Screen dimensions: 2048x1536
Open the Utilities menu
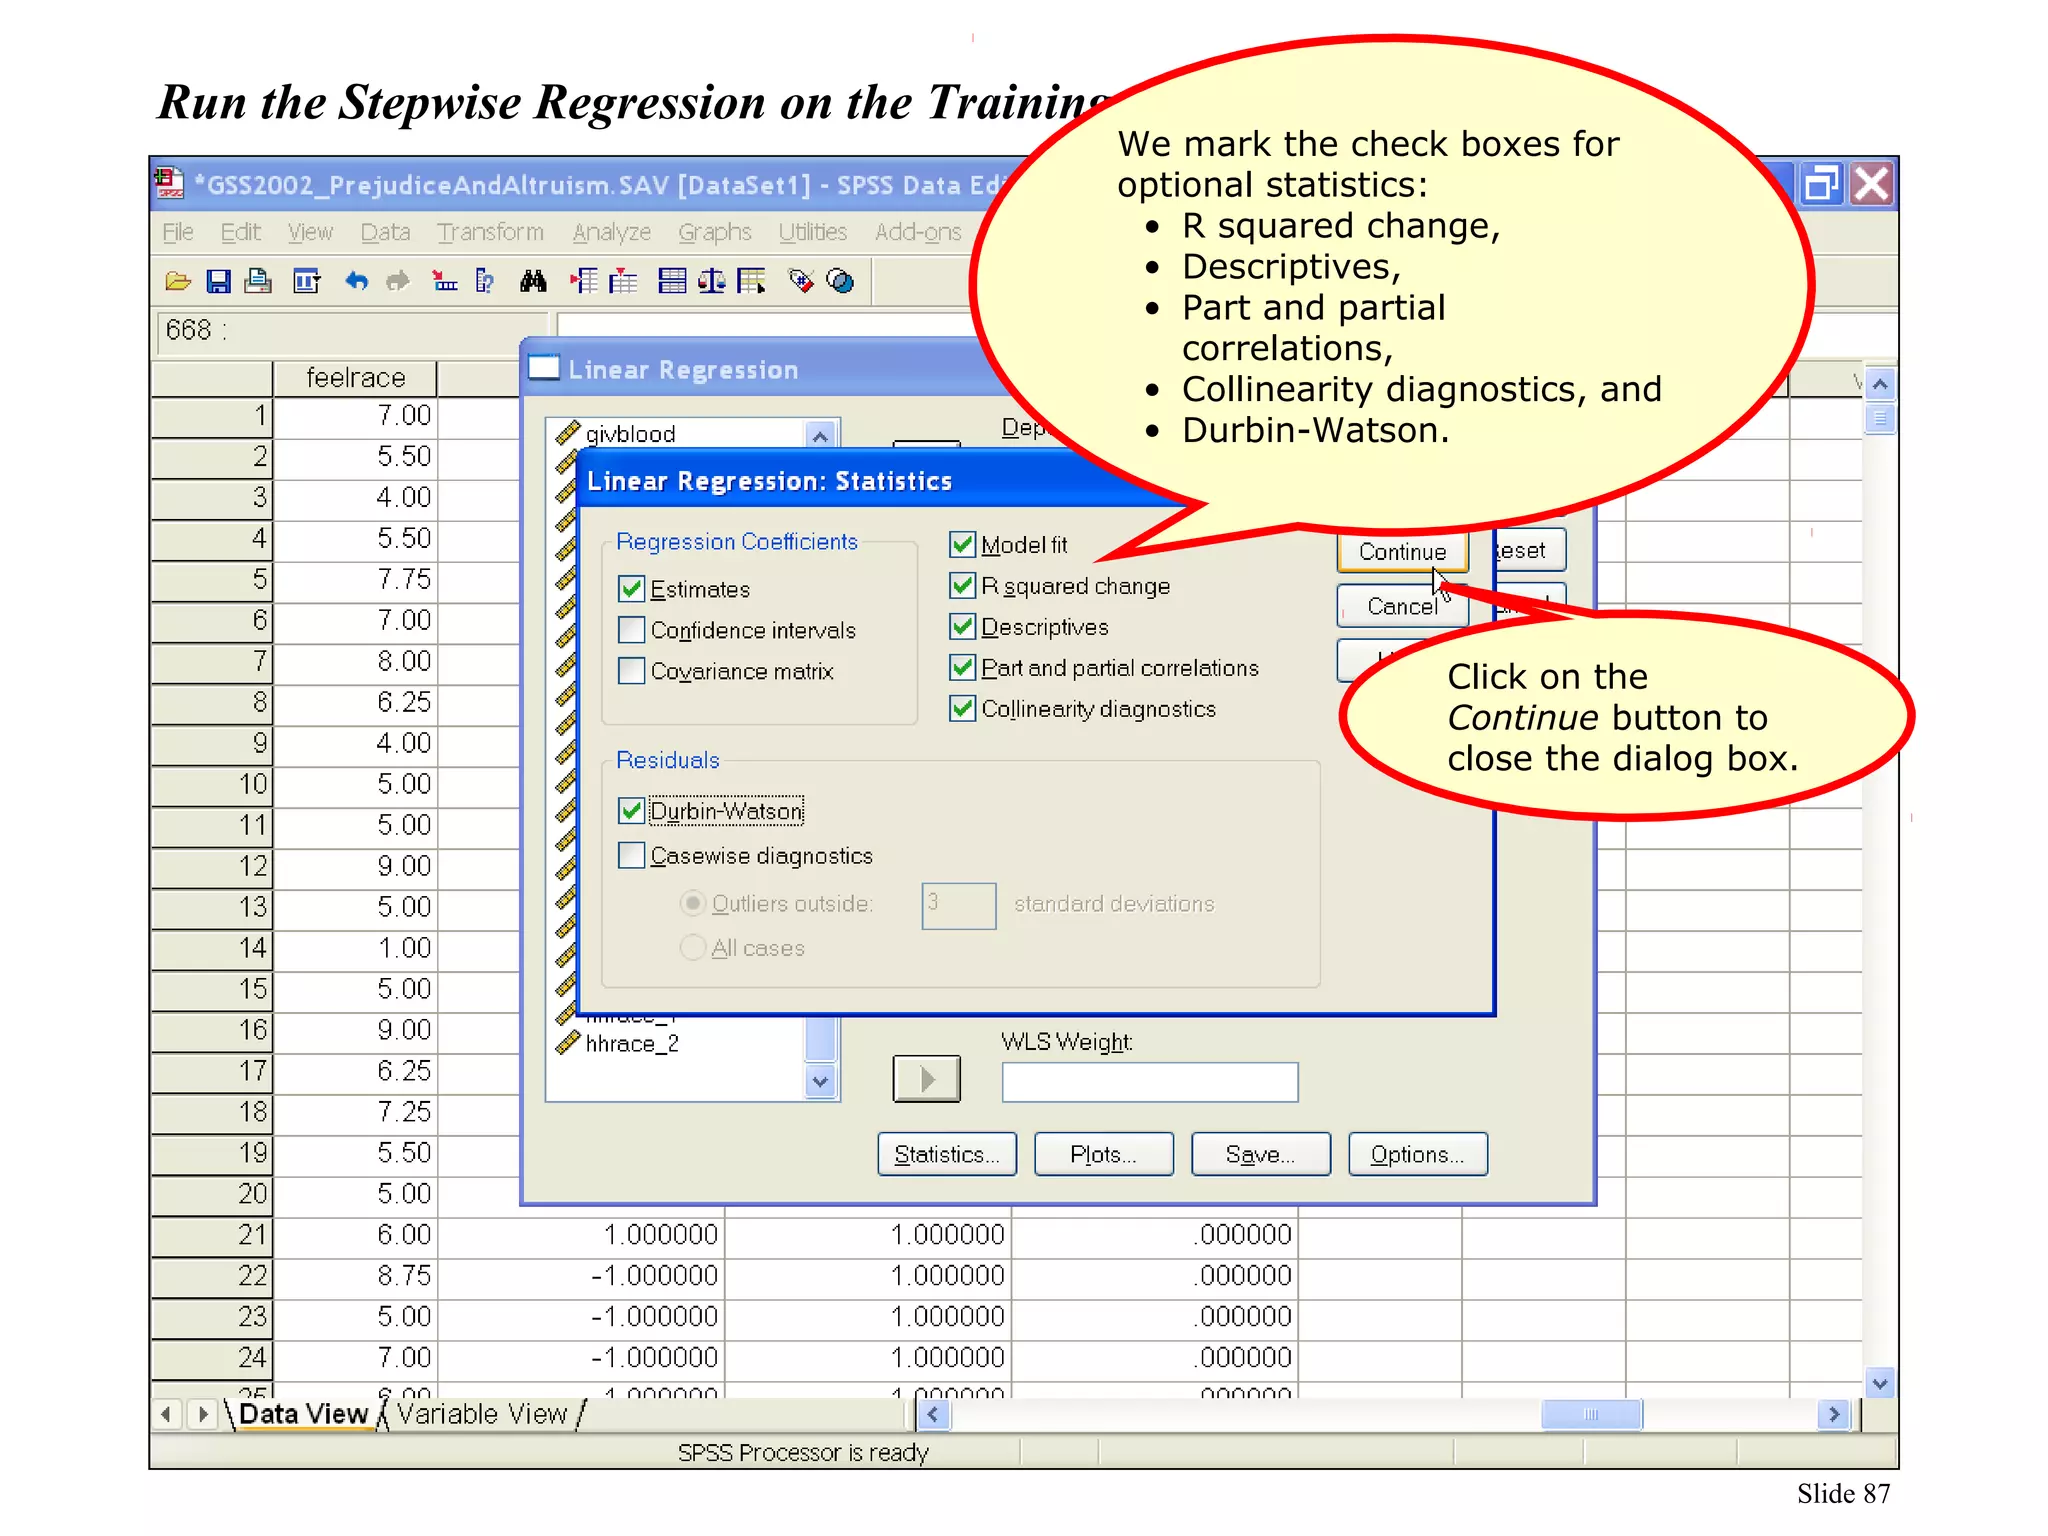point(812,233)
